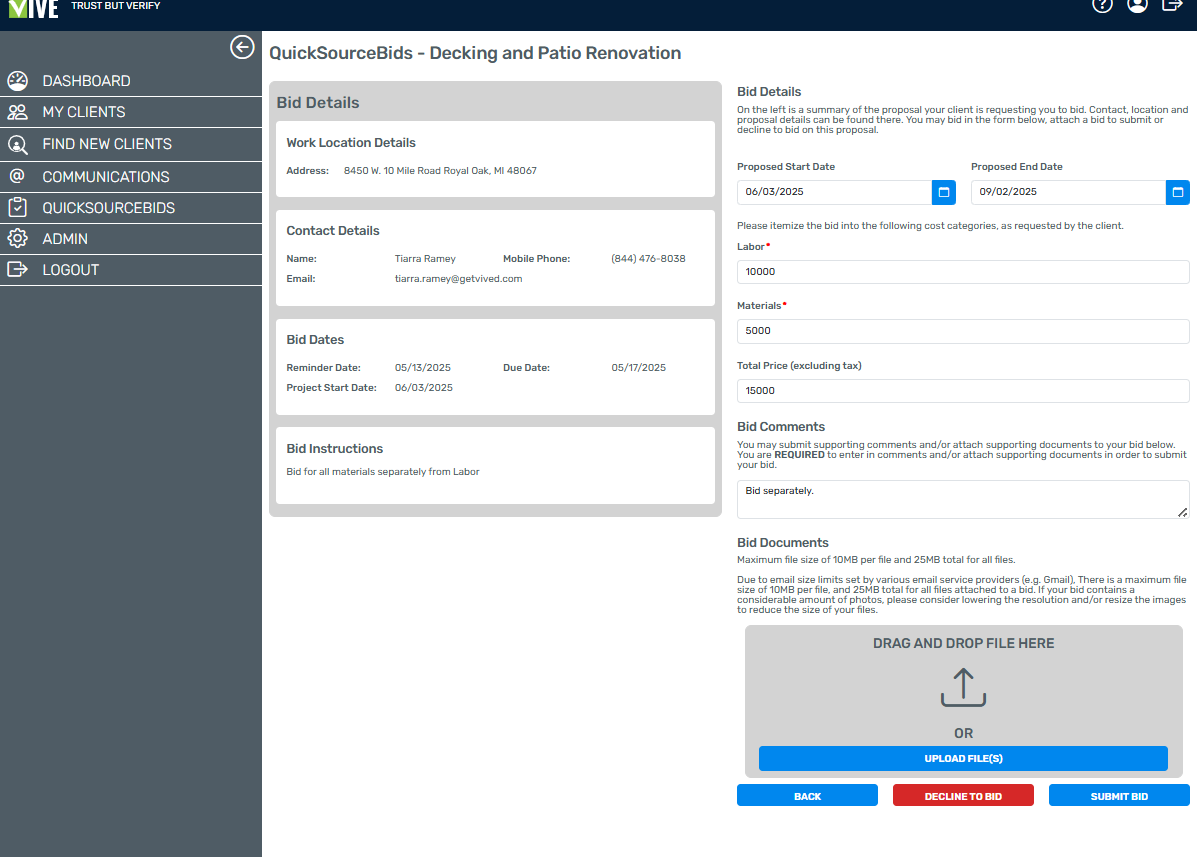This screenshot has width=1197, height=857.
Task: Click the comments box resize handle
Action: [x=1182, y=513]
